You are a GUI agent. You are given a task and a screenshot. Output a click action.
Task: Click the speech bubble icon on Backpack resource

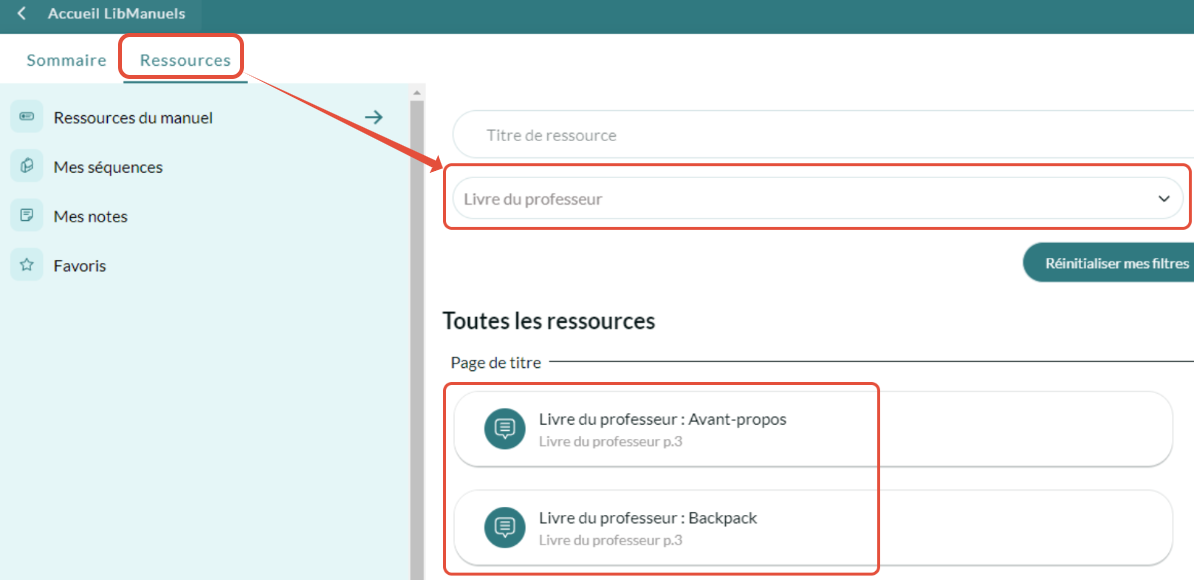pyautogui.click(x=505, y=528)
